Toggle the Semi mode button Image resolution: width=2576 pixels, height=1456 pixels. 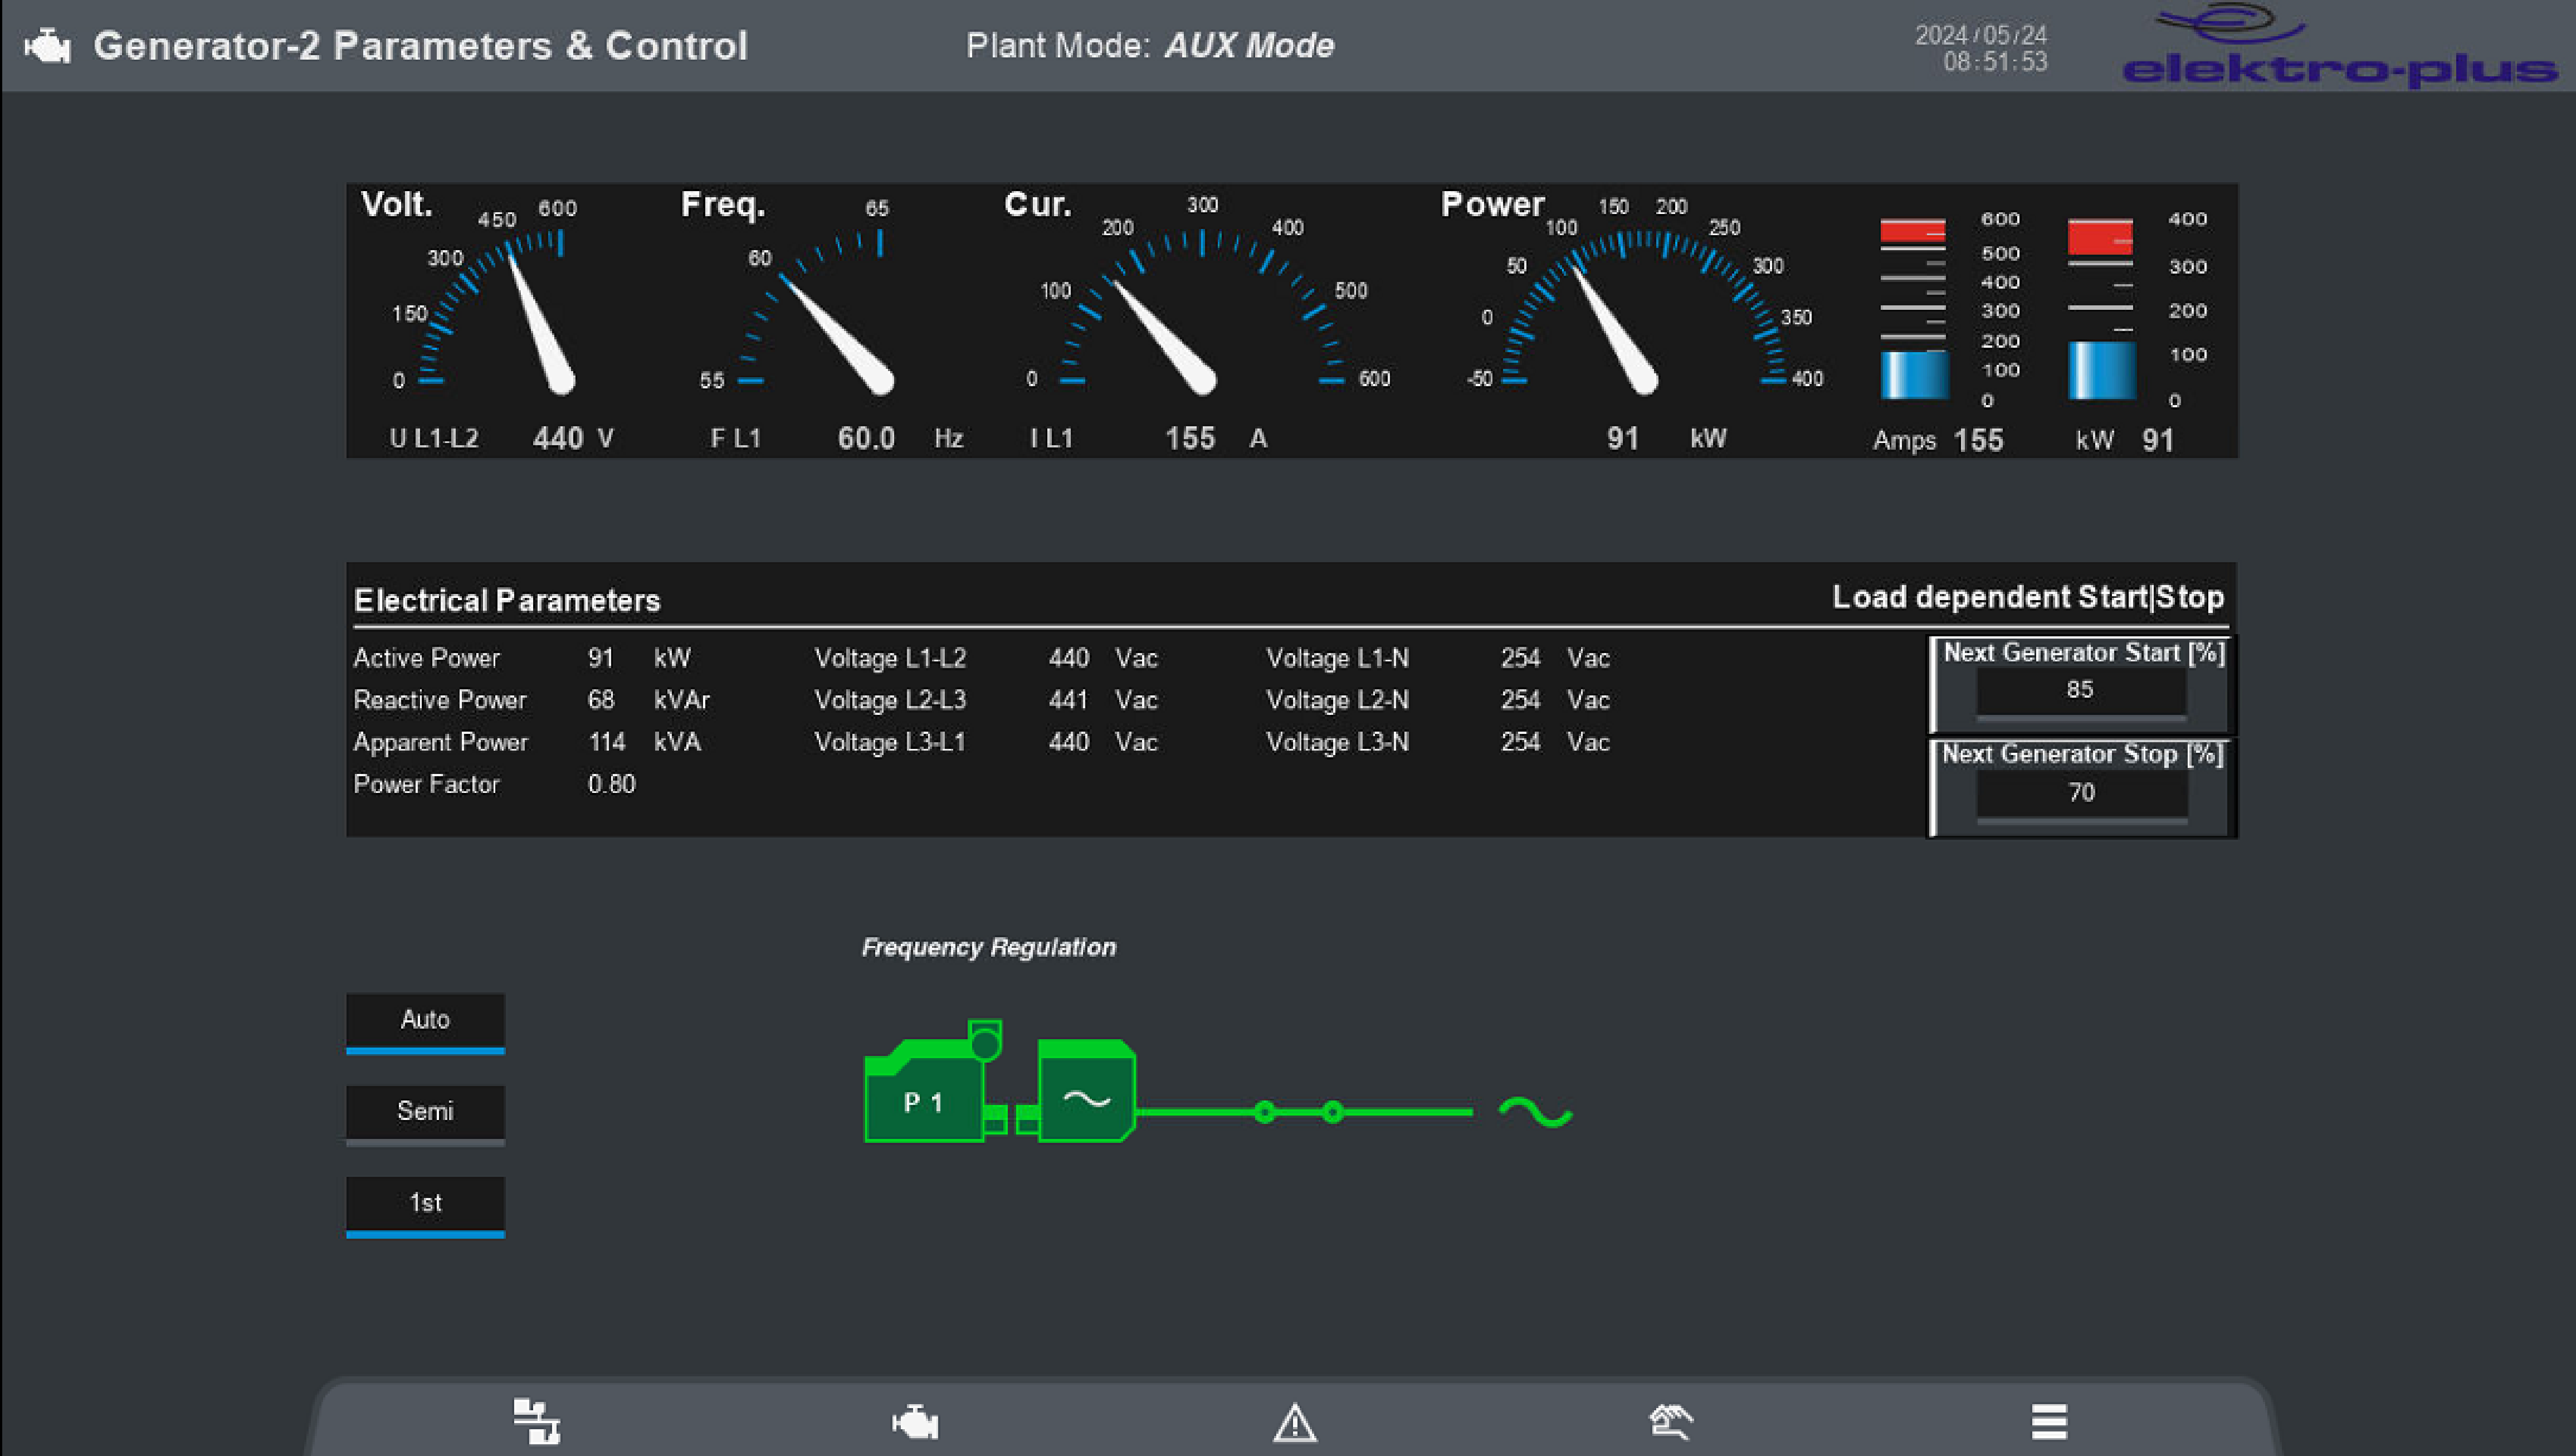point(425,1112)
